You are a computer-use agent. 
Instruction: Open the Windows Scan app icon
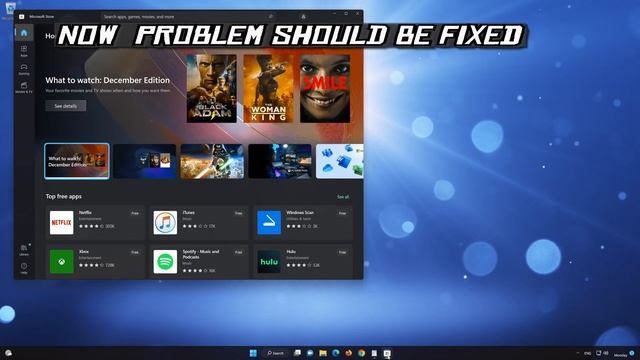click(x=269, y=222)
